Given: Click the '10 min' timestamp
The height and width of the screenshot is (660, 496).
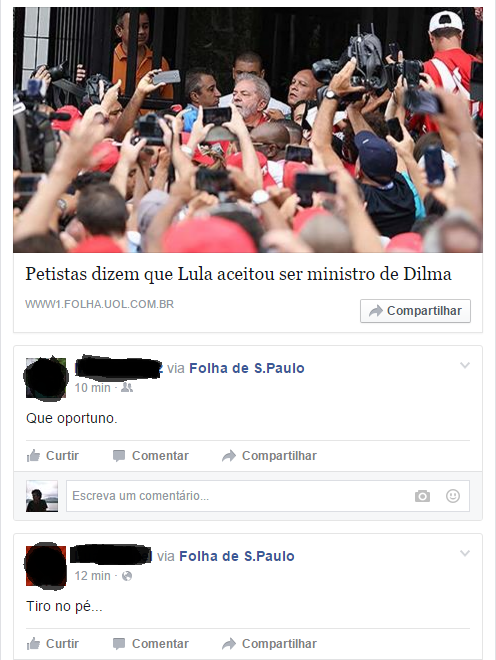Looking at the screenshot, I should (x=93, y=388).
